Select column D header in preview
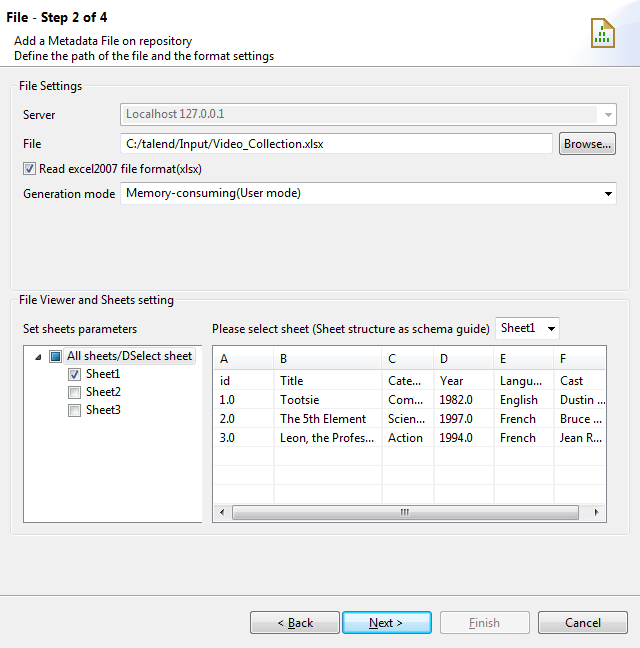The height and width of the screenshot is (648, 640). pyautogui.click(x=463, y=359)
